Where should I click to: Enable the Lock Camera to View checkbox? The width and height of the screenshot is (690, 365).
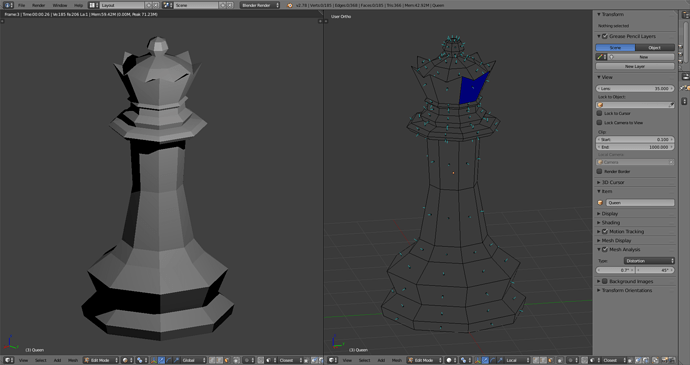point(599,122)
